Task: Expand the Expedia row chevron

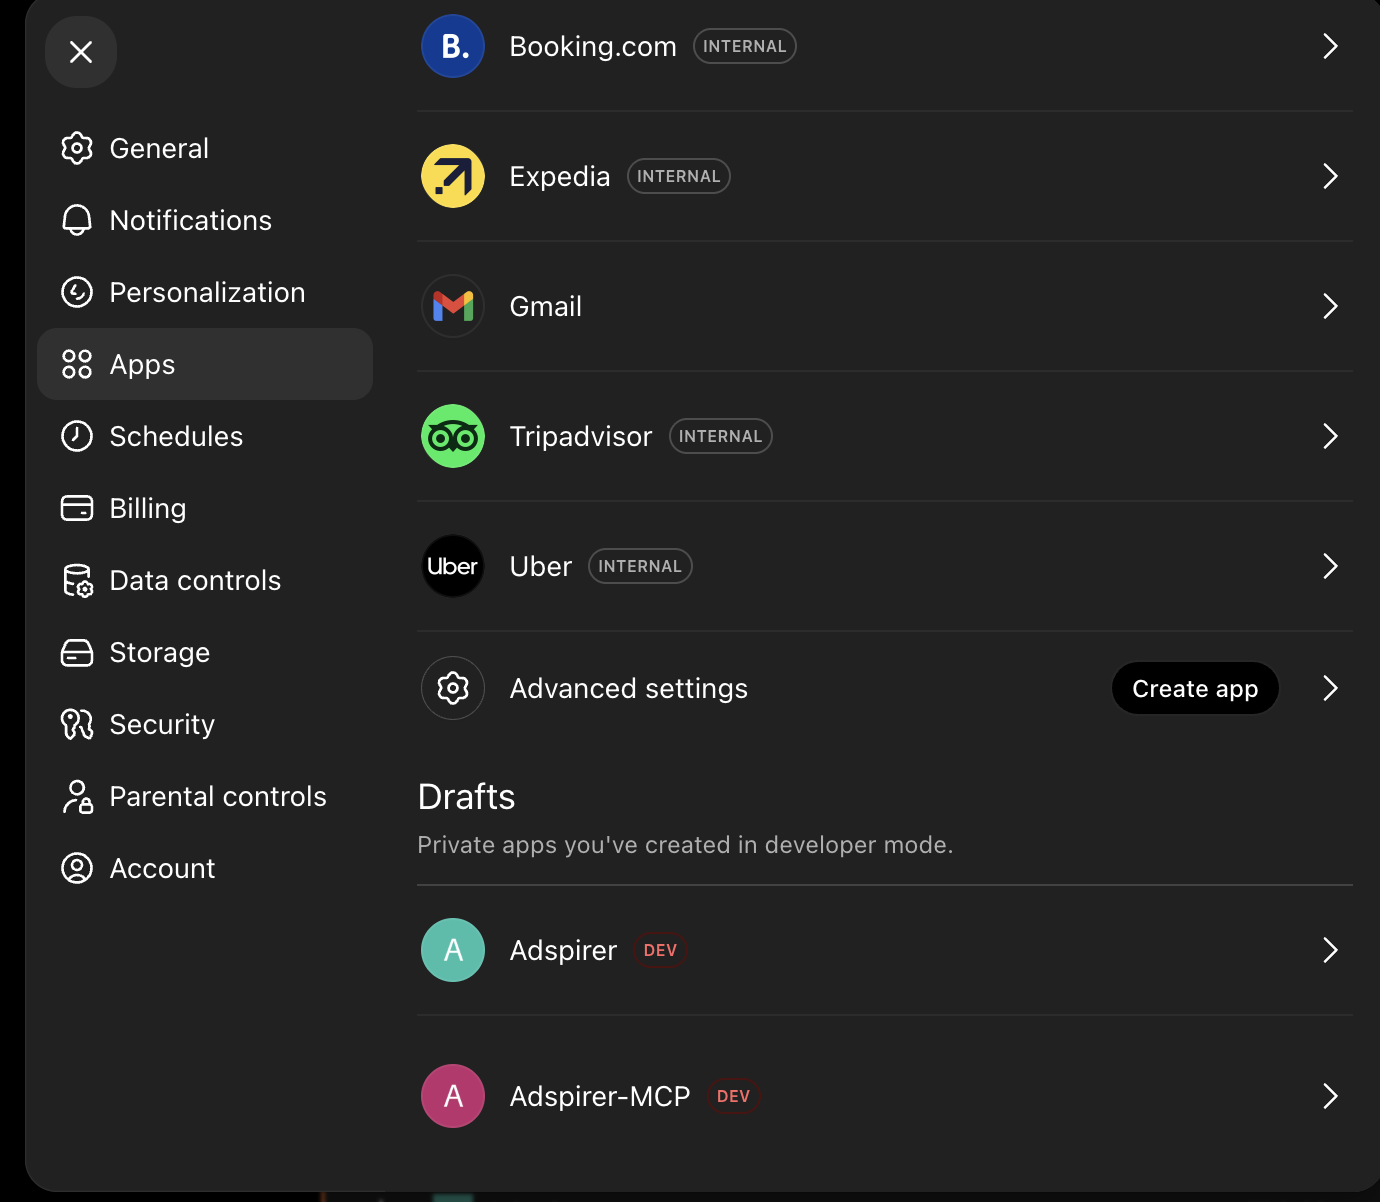Action: 1330,176
